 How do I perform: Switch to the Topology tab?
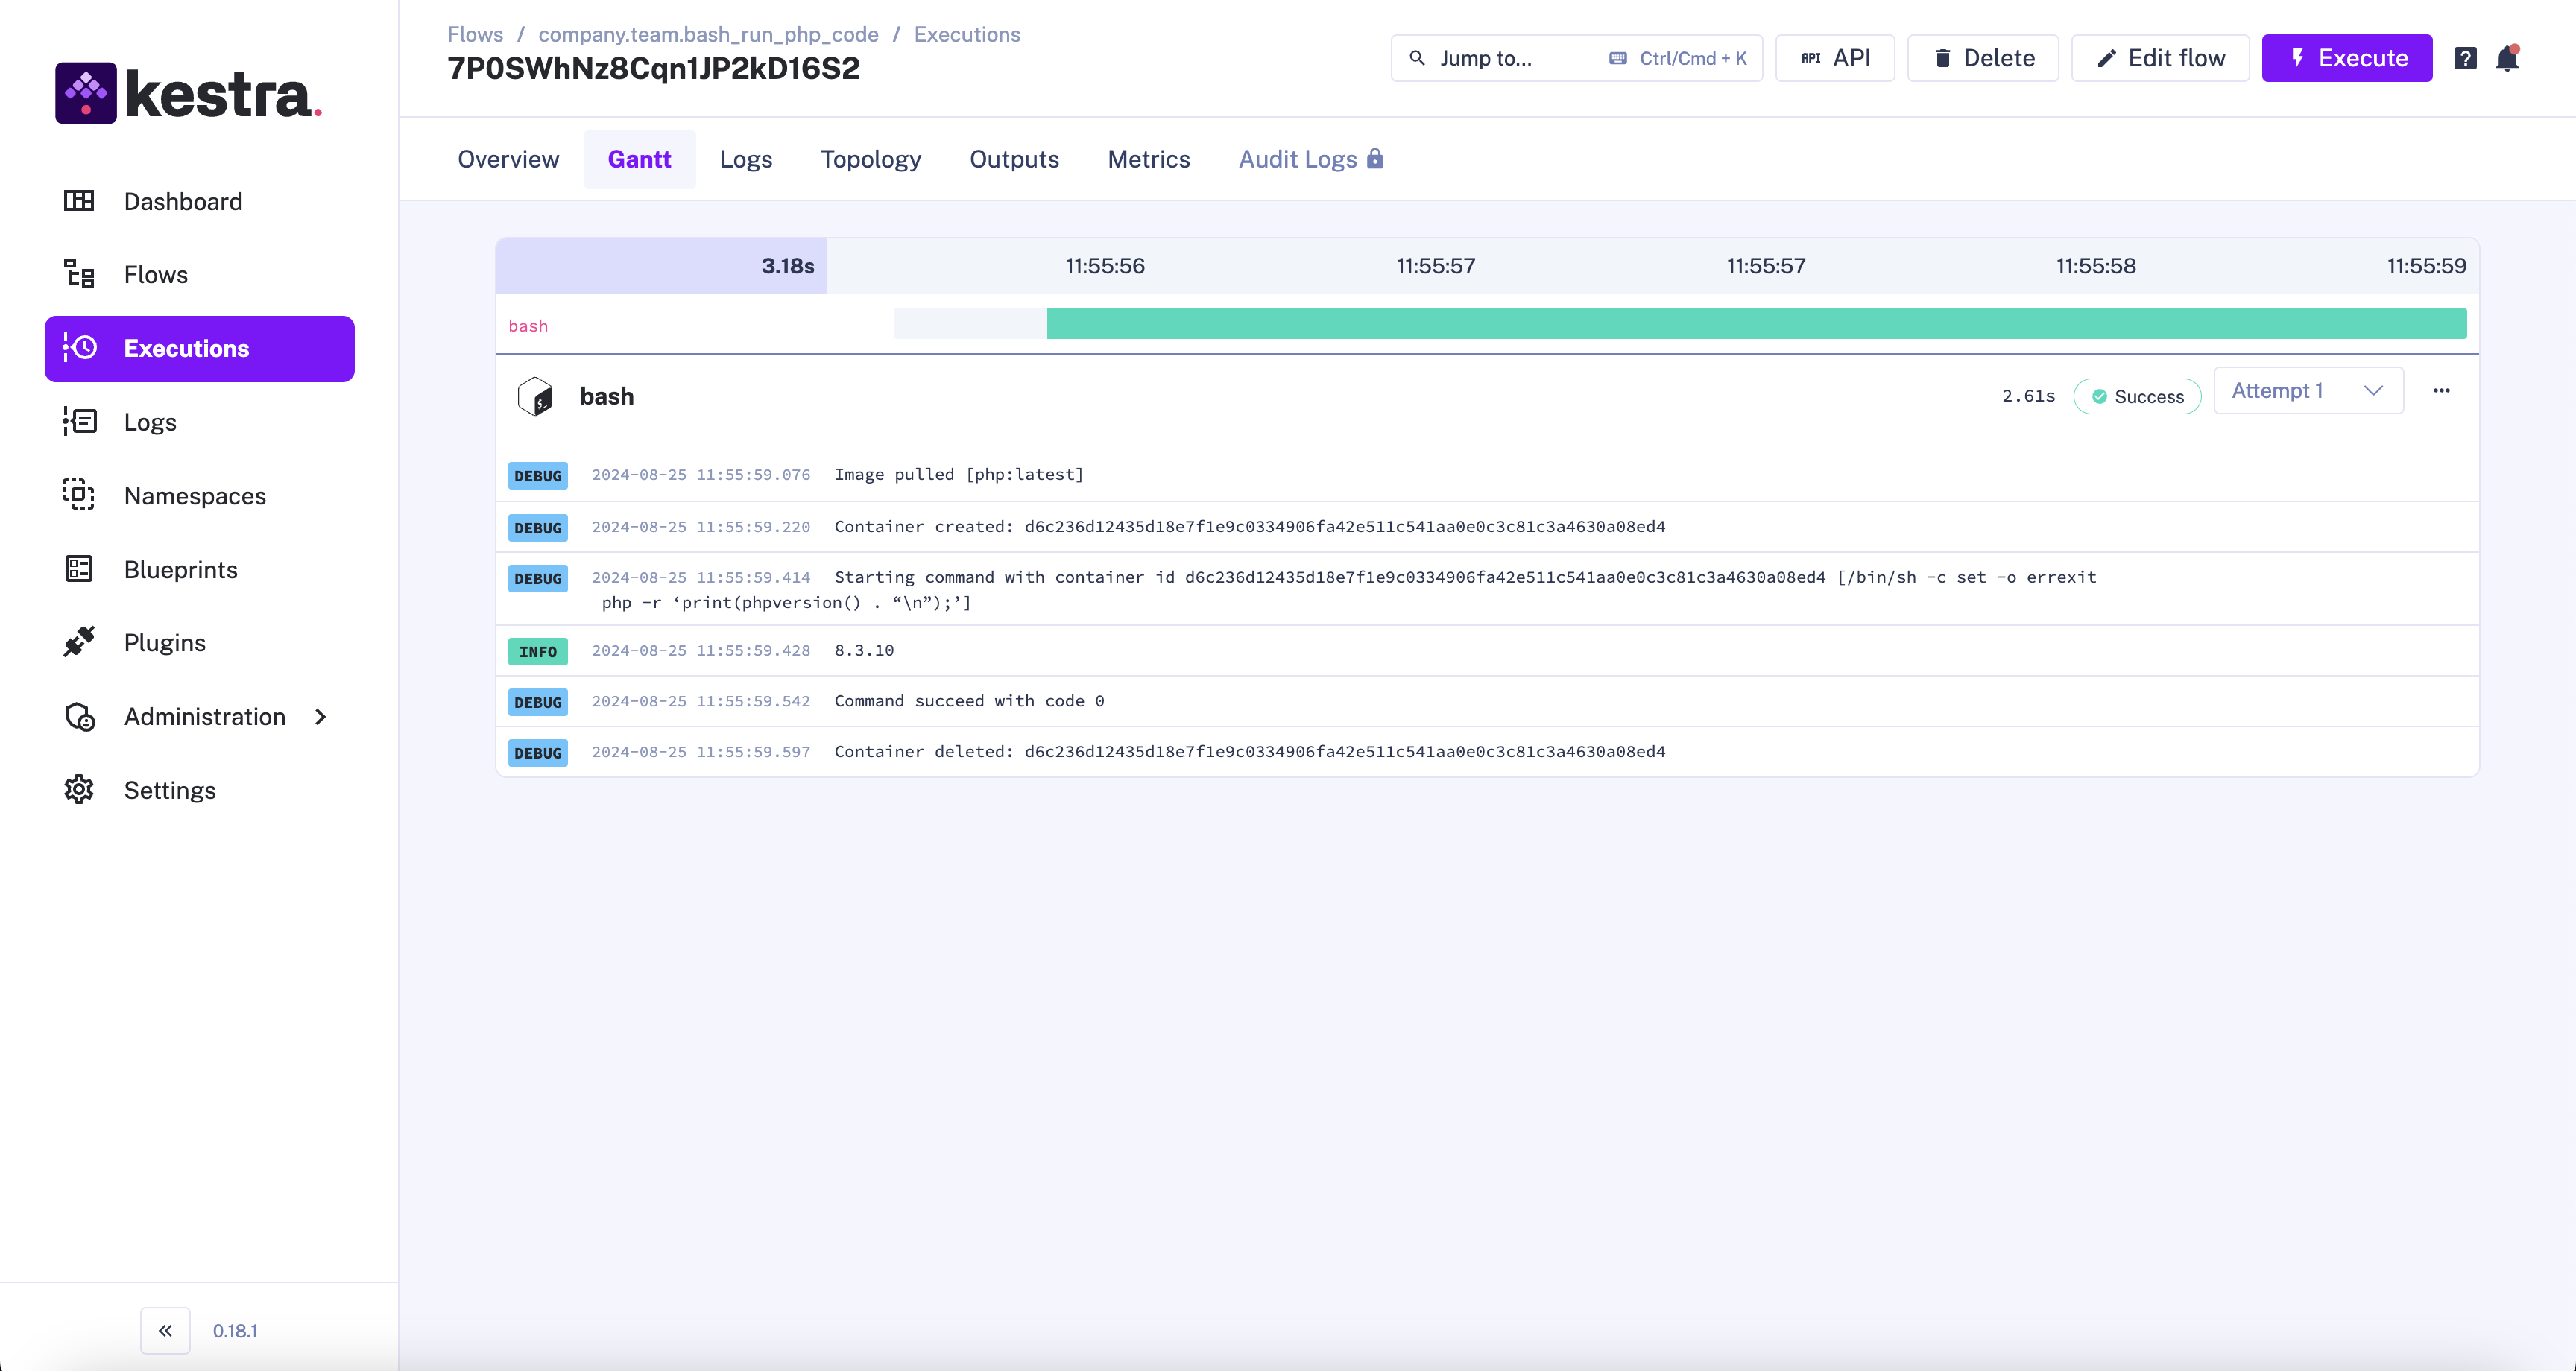(870, 159)
